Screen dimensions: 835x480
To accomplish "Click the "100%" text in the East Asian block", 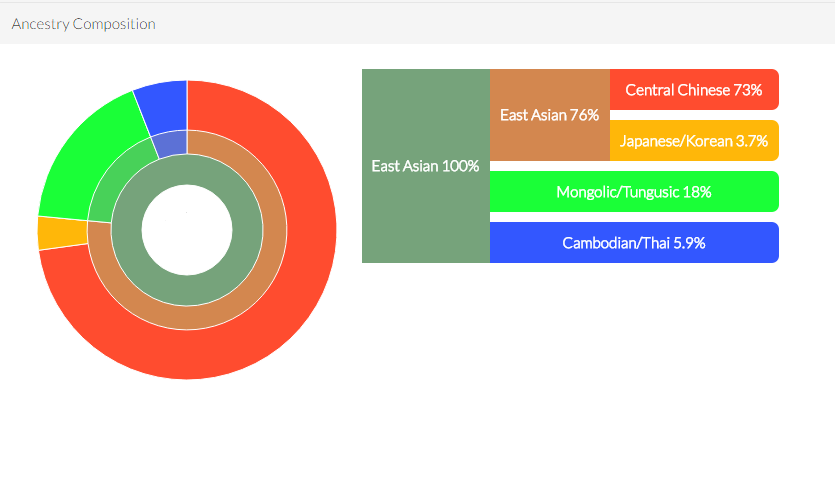I will (x=460, y=166).
